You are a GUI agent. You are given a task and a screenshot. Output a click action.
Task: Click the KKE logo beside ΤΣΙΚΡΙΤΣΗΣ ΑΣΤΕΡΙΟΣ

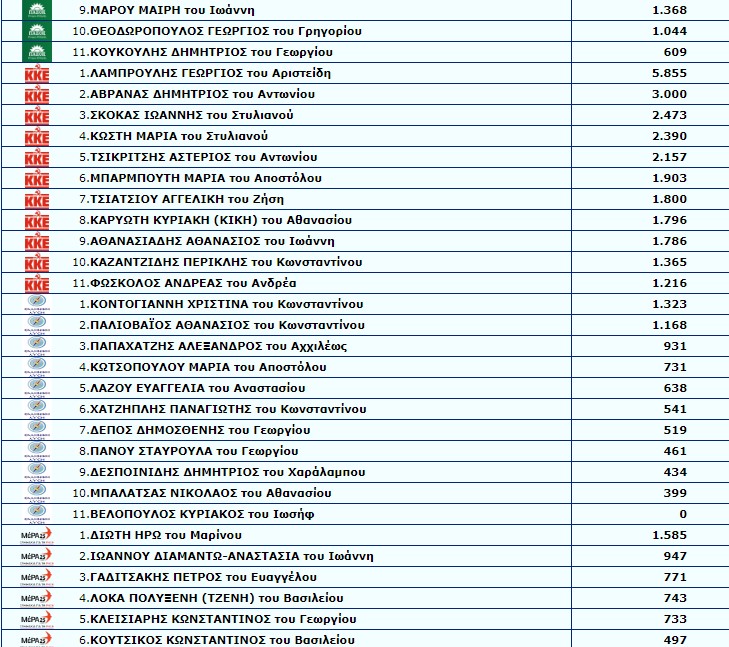click(37, 158)
